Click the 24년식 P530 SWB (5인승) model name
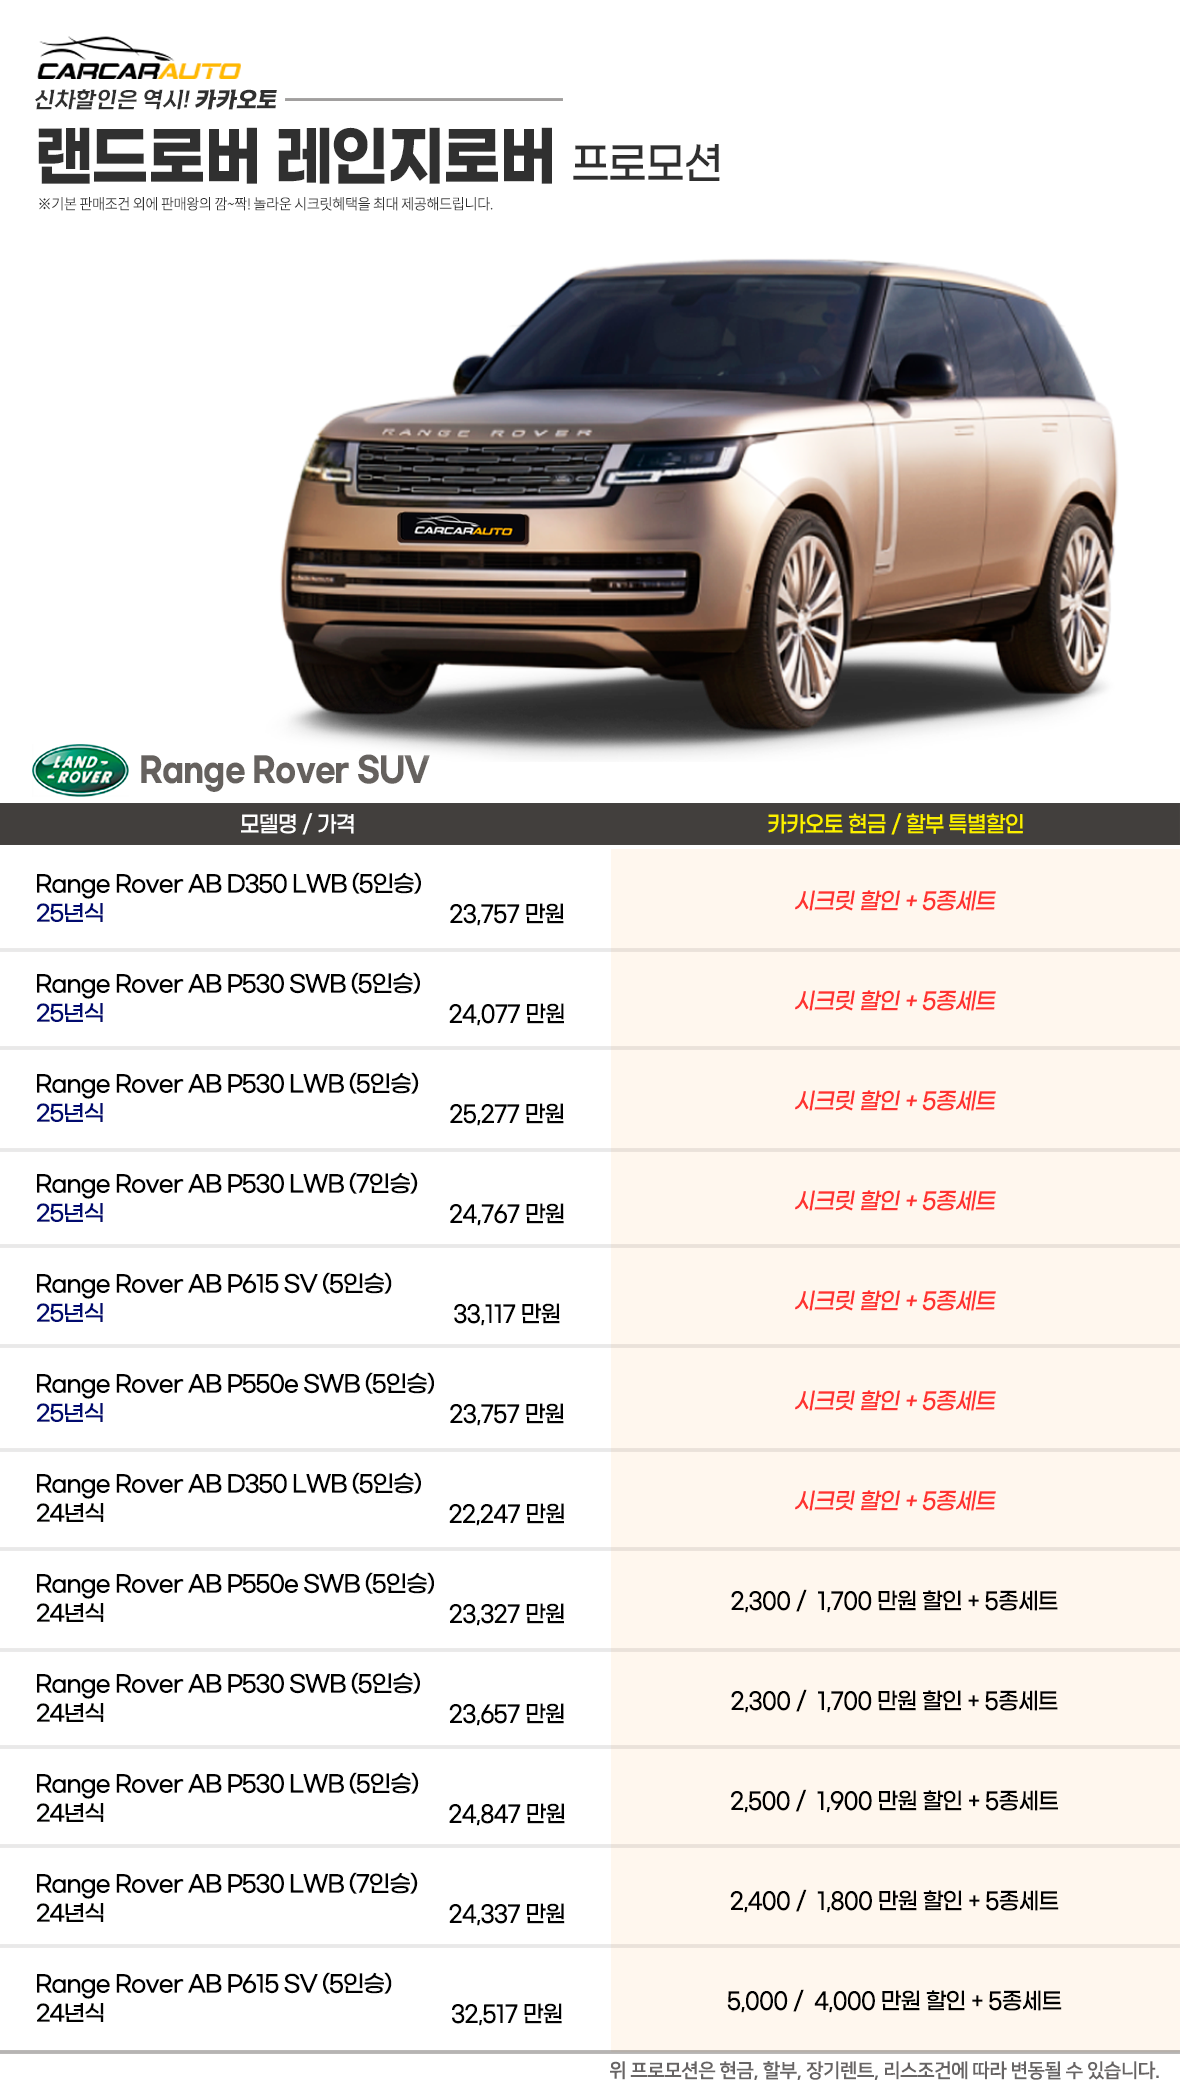The width and height of the screenshot is (1180, 2091). (228, 1684)
